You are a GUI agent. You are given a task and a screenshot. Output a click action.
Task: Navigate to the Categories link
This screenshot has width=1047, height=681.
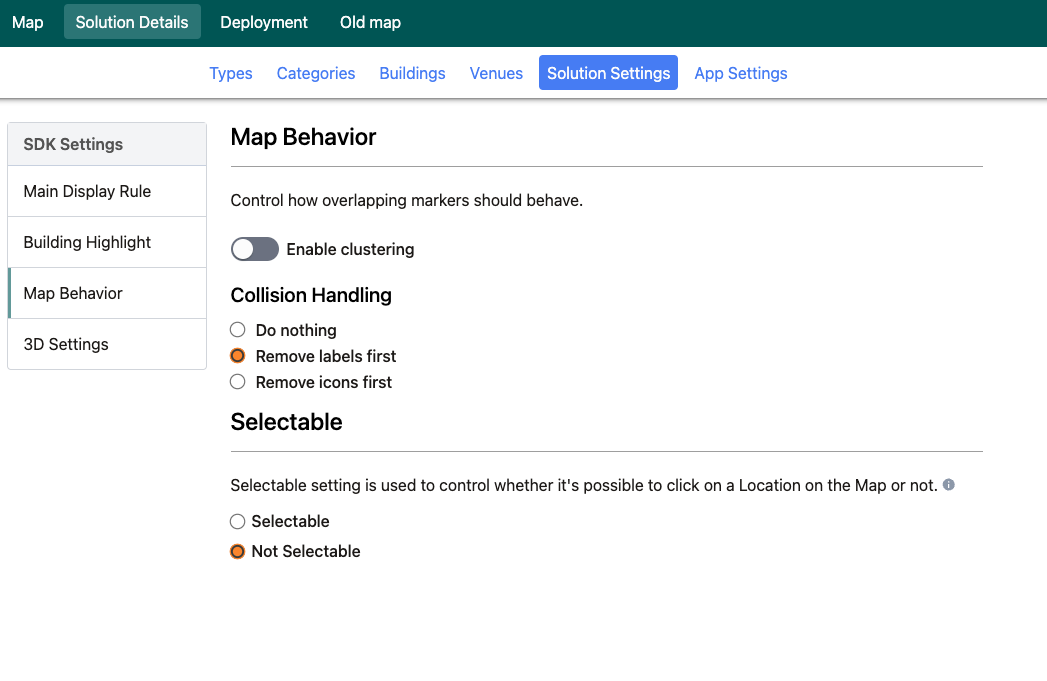point(316,73)
